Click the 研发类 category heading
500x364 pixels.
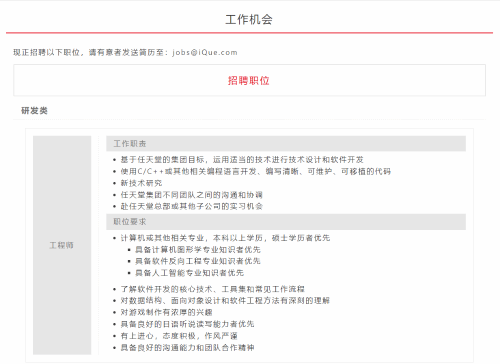tap(34, 110)
